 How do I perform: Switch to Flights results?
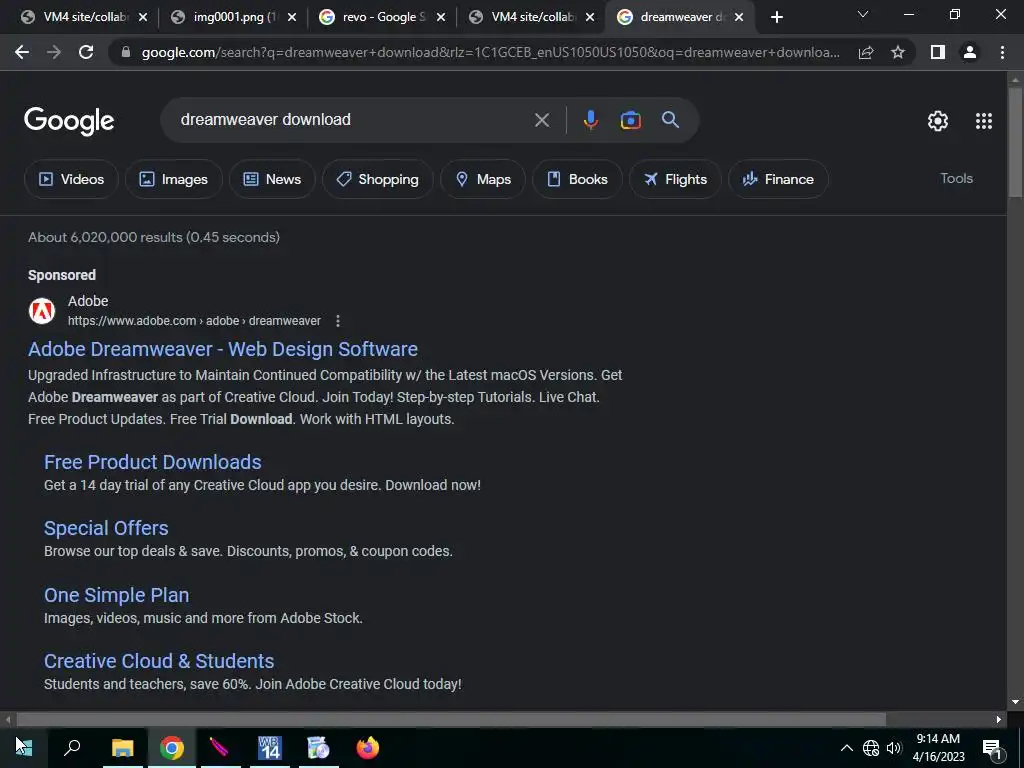coord(675,179)
